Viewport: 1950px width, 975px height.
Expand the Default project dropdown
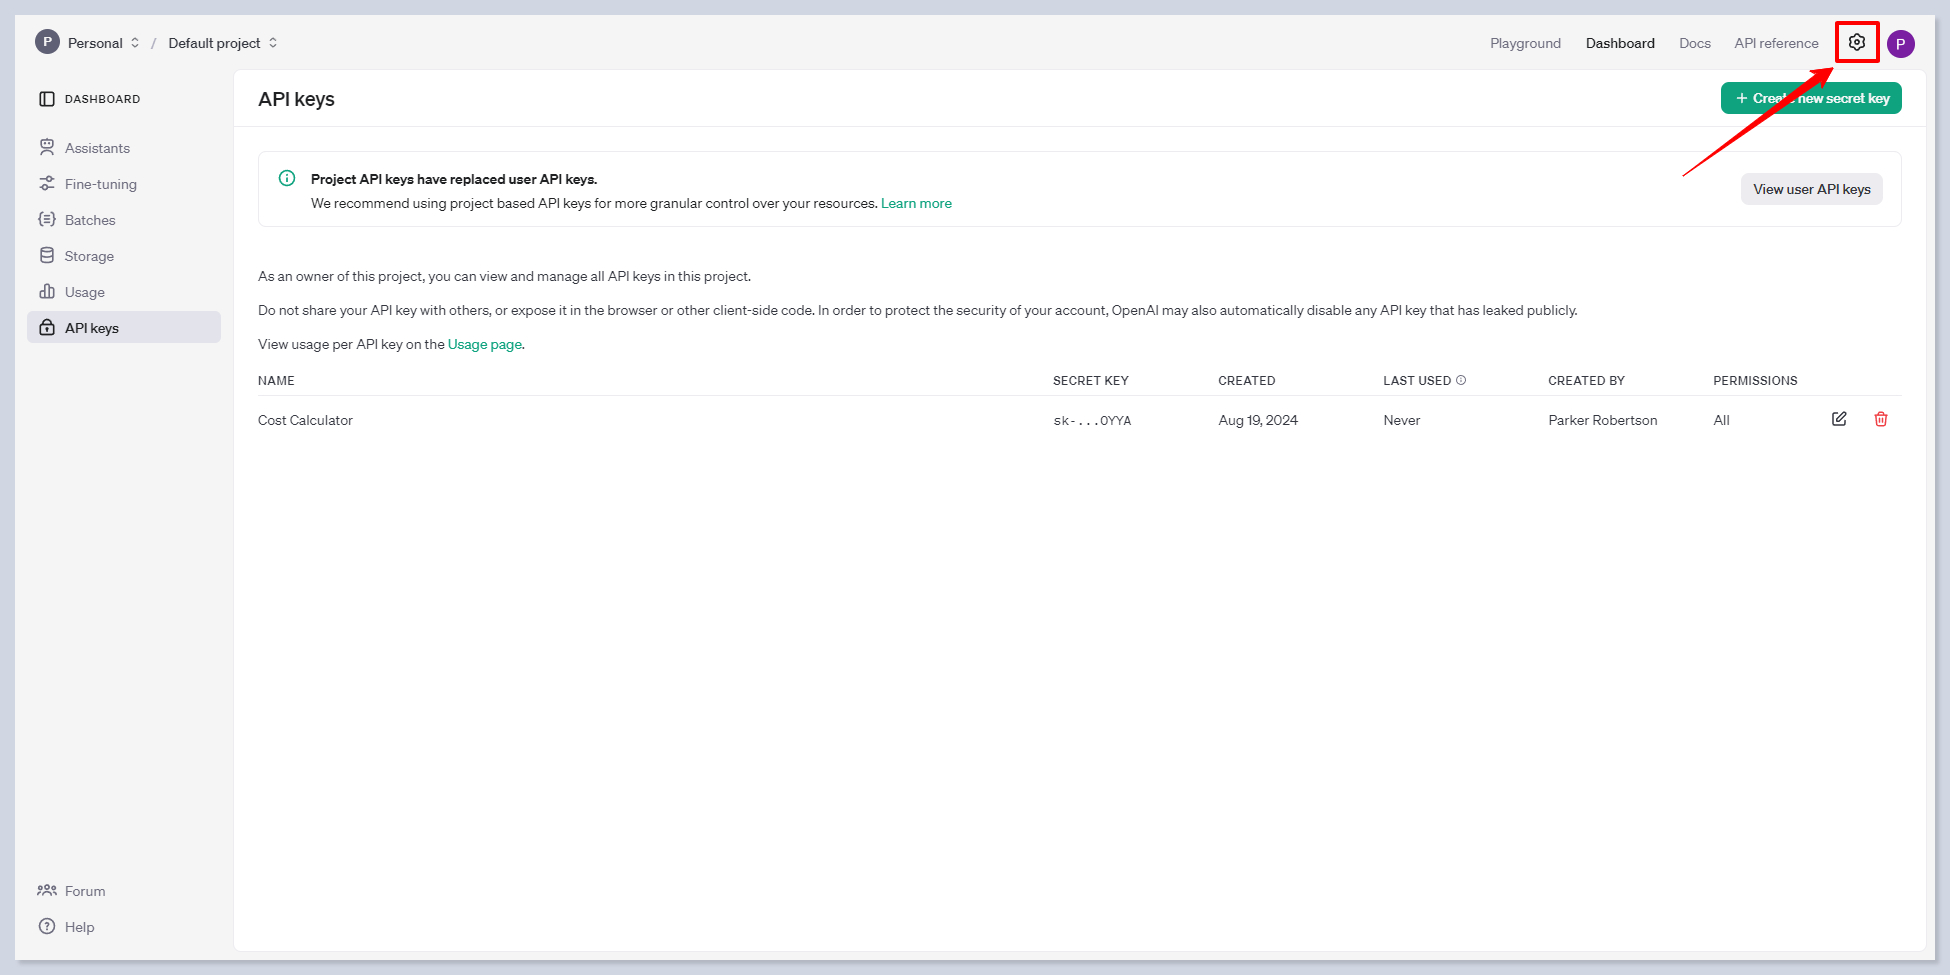tap(222, 43)
